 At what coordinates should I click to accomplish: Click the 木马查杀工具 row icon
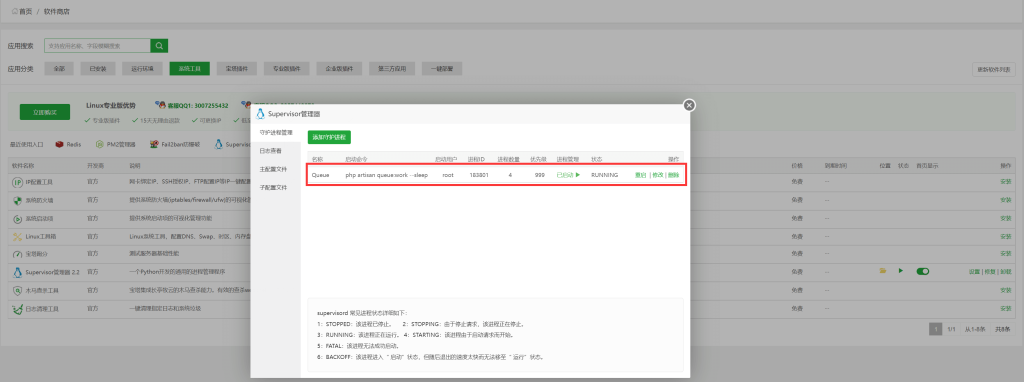[17, 290]
